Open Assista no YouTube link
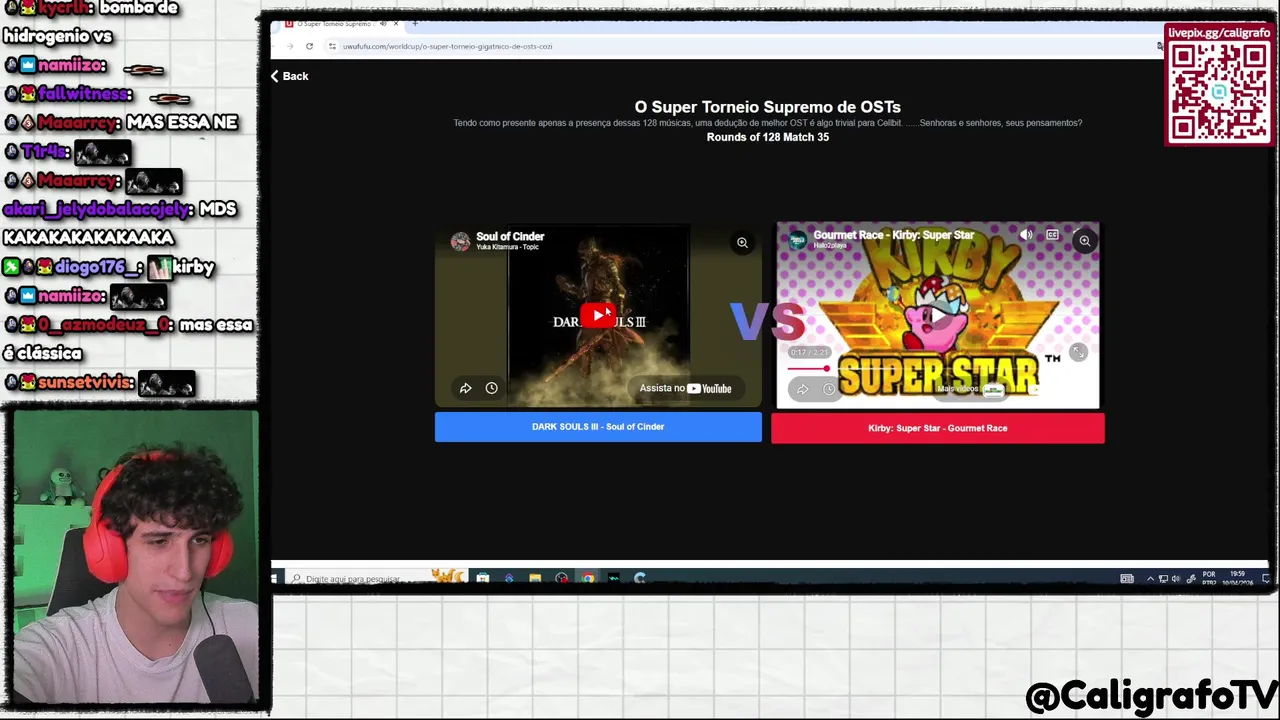1280x720 pixels. 686,388
